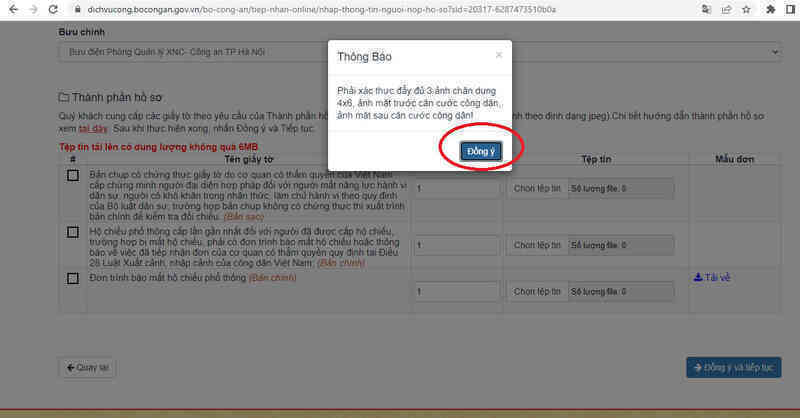Click Đồng ý và tiếp tục button

(x=734, y=367)
